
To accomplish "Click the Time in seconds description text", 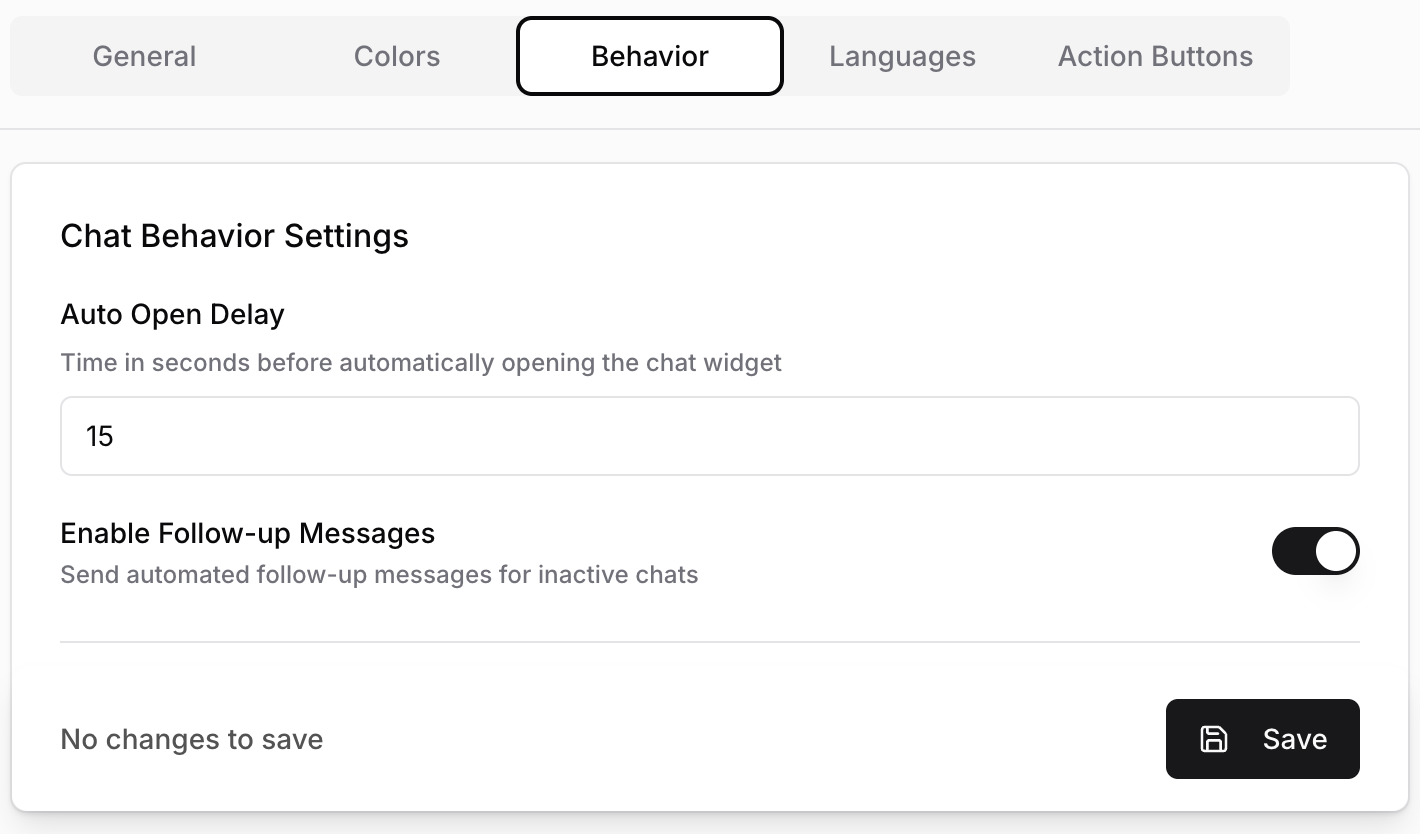I will coord(421,362).
